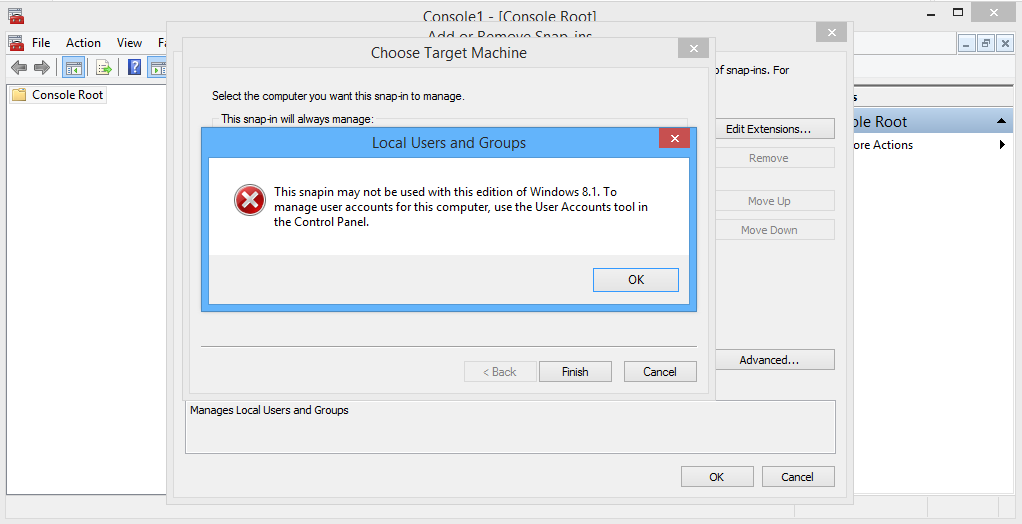The height and width of the screenshot is (524, 1022).
Task: Click the Back arrow in the MMC toolbar
Action: click(x=19, y=67)
